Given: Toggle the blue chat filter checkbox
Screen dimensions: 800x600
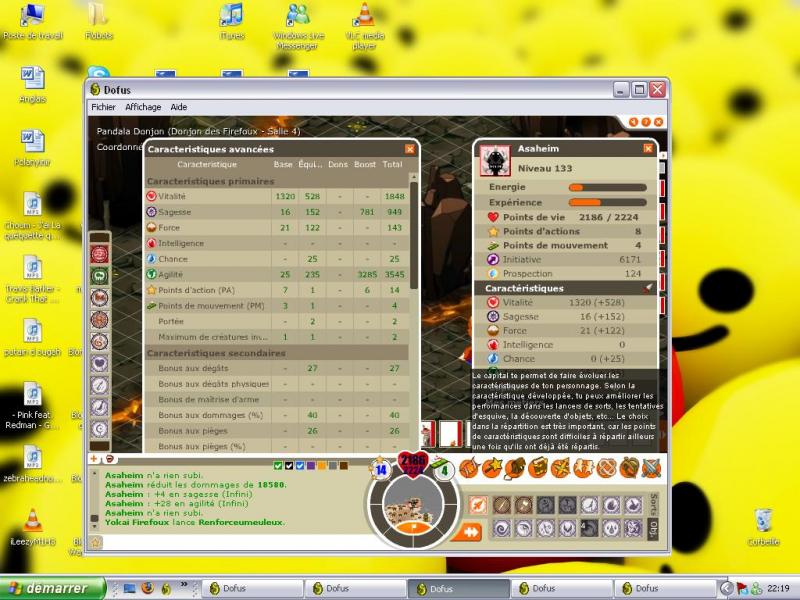Looking at the screenshot, I should (x=300, y=465).
